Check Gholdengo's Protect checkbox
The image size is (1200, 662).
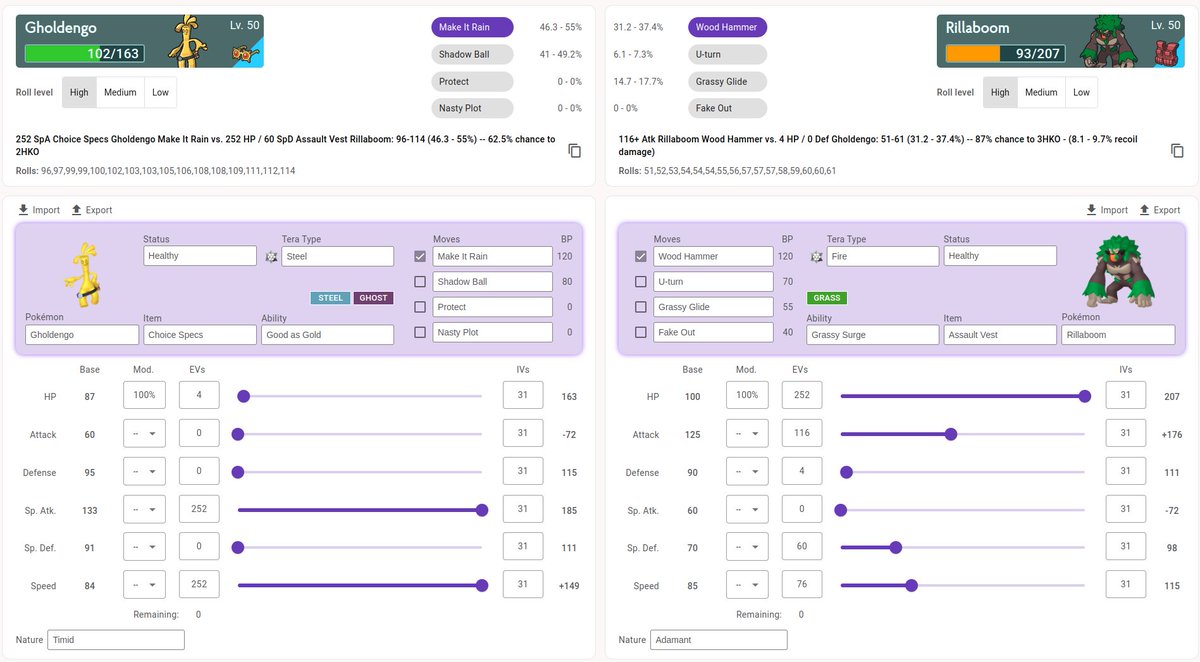click(420, 307)
